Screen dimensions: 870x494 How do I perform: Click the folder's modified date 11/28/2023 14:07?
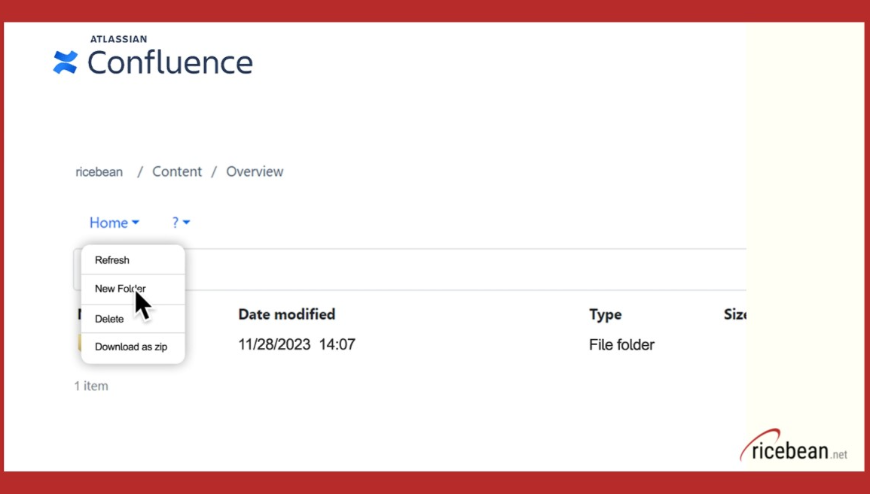coord(296,345)
